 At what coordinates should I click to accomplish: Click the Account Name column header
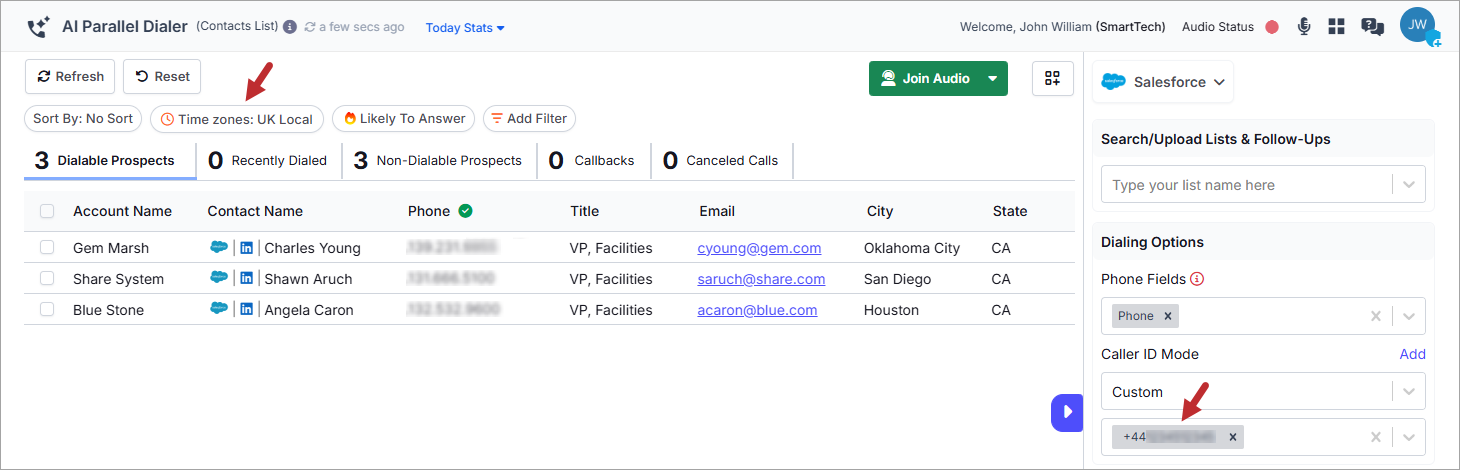(x=122, y=211)
